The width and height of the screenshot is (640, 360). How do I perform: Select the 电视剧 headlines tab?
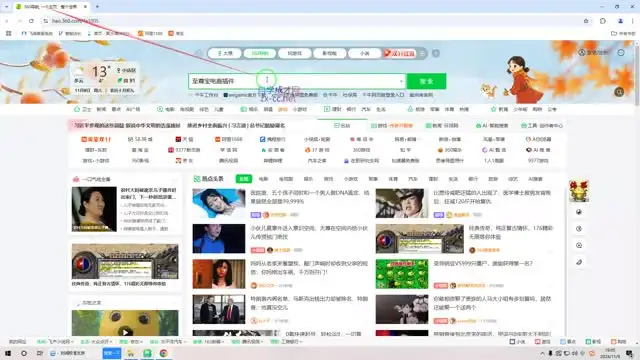point(286,179)
